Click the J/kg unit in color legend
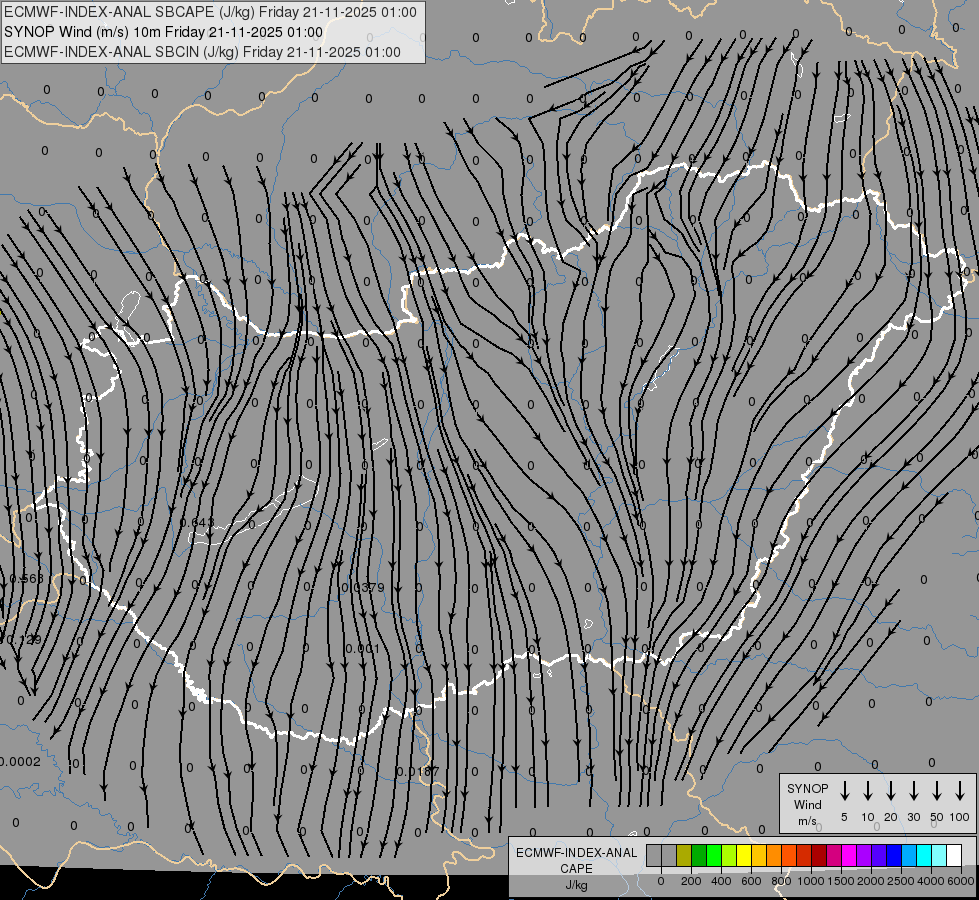979x900 pixels. click(576, 885)
